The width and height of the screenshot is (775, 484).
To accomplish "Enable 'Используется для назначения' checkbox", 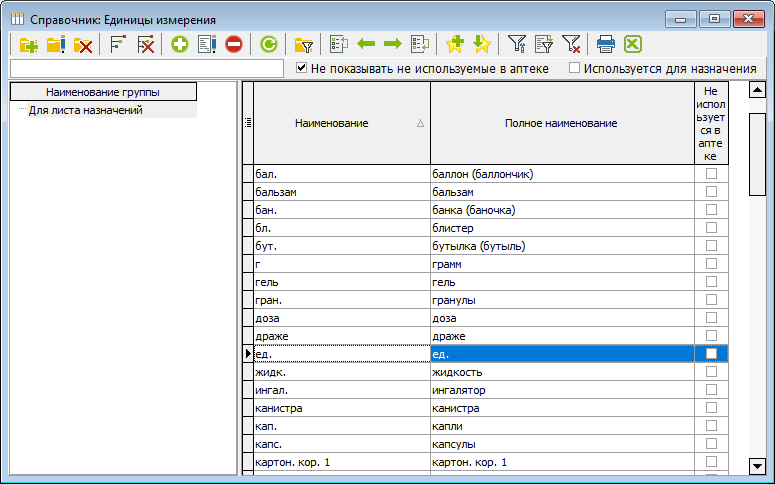I will [x=574, y=68].
